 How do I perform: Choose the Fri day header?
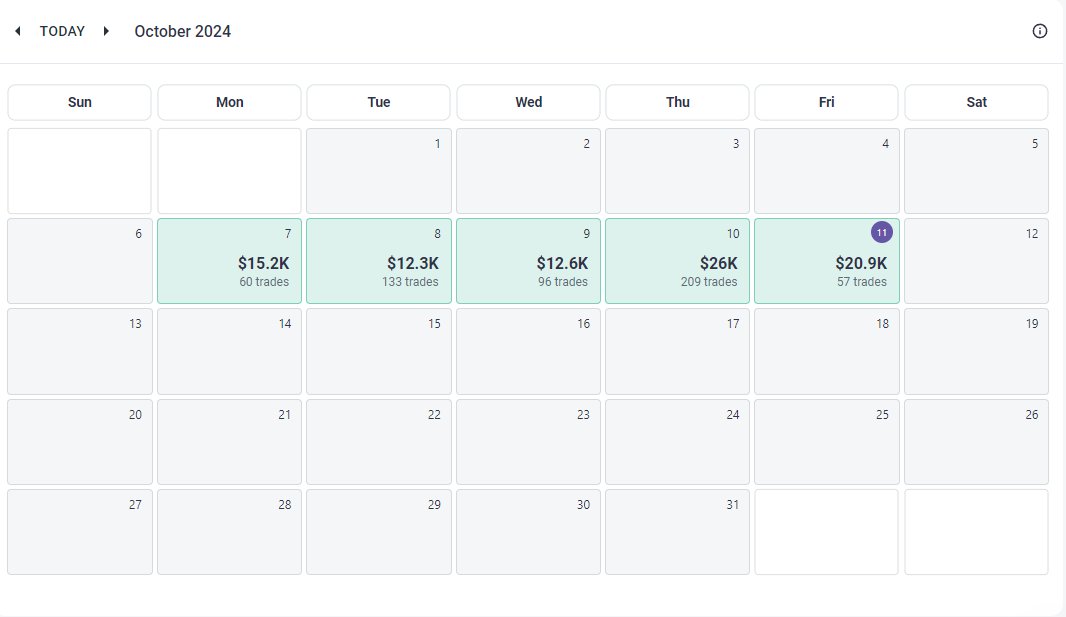pyautogui.click(x=827, y=103)
